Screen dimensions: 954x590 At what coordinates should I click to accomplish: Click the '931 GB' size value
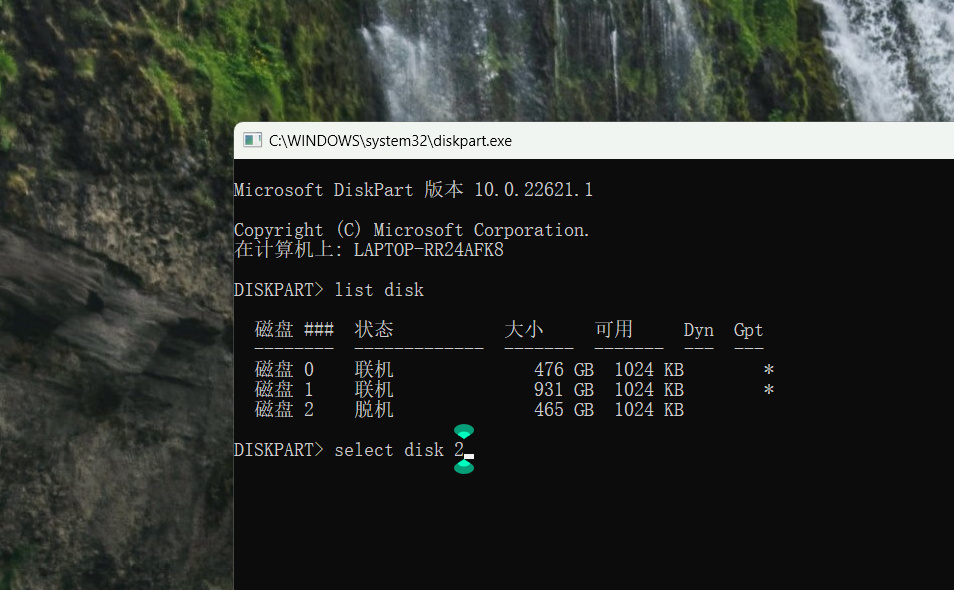(x=564, y=390)
